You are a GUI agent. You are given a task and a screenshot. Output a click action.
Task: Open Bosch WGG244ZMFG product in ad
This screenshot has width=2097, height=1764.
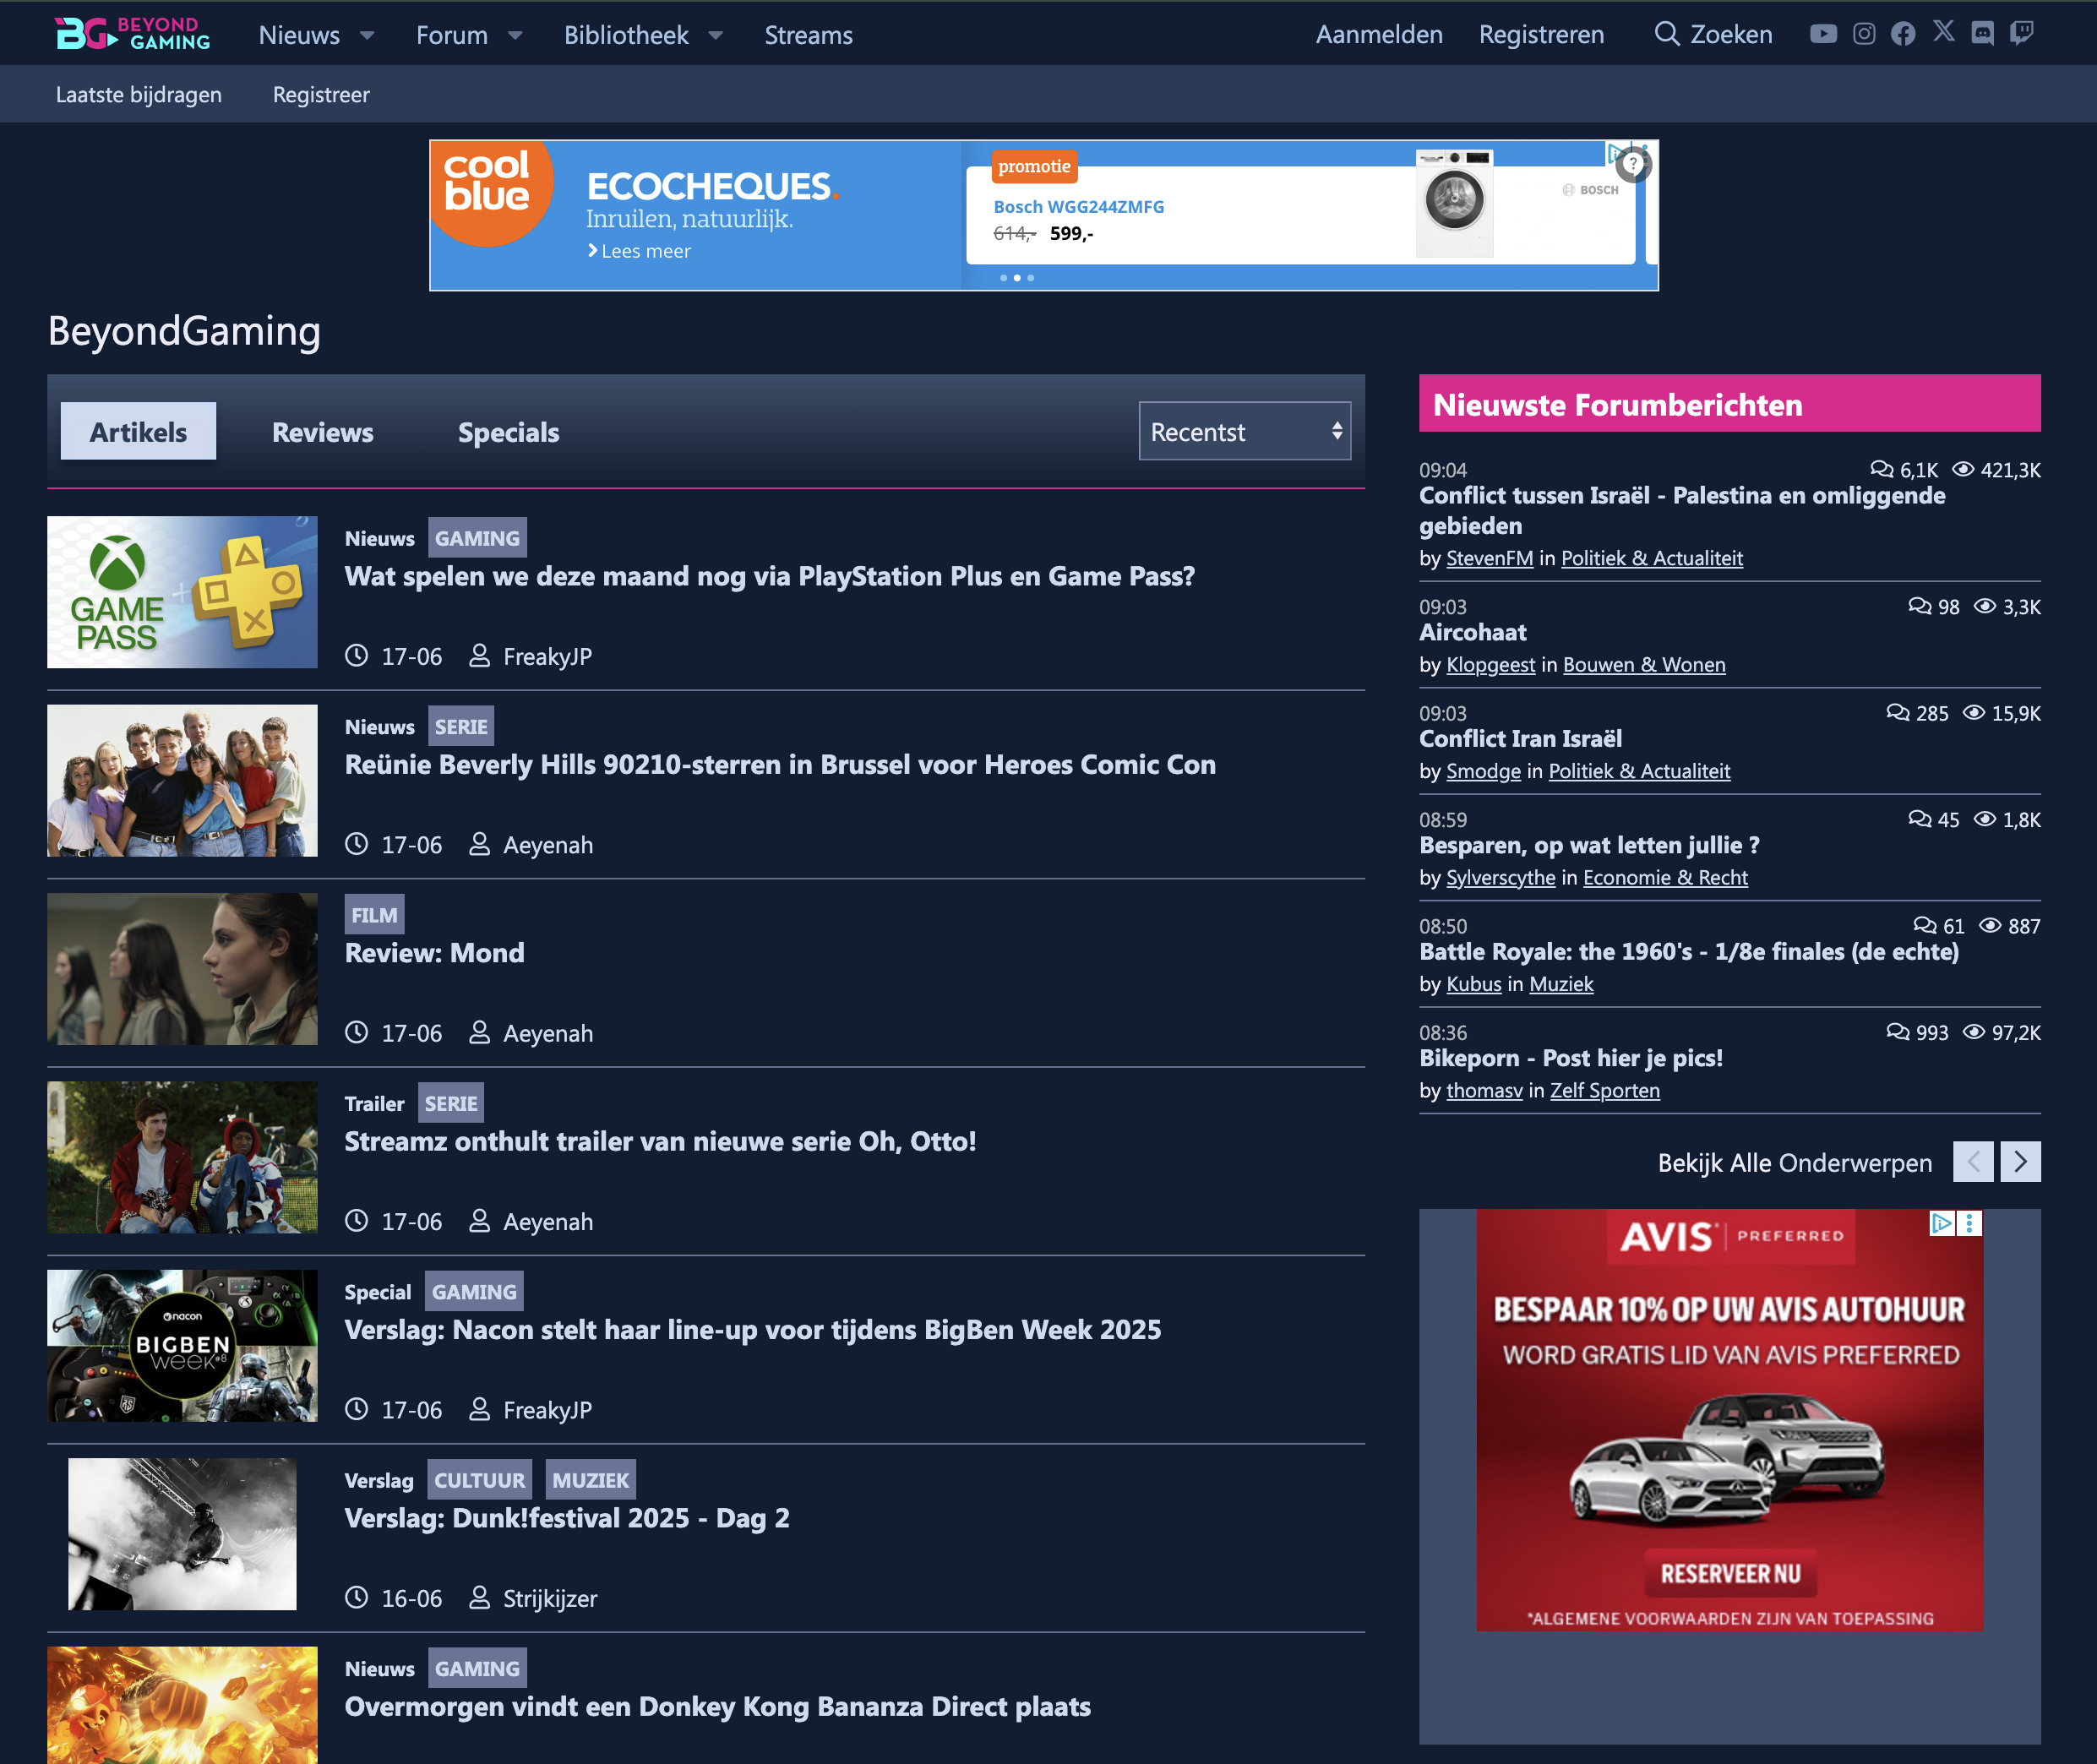1078,207
